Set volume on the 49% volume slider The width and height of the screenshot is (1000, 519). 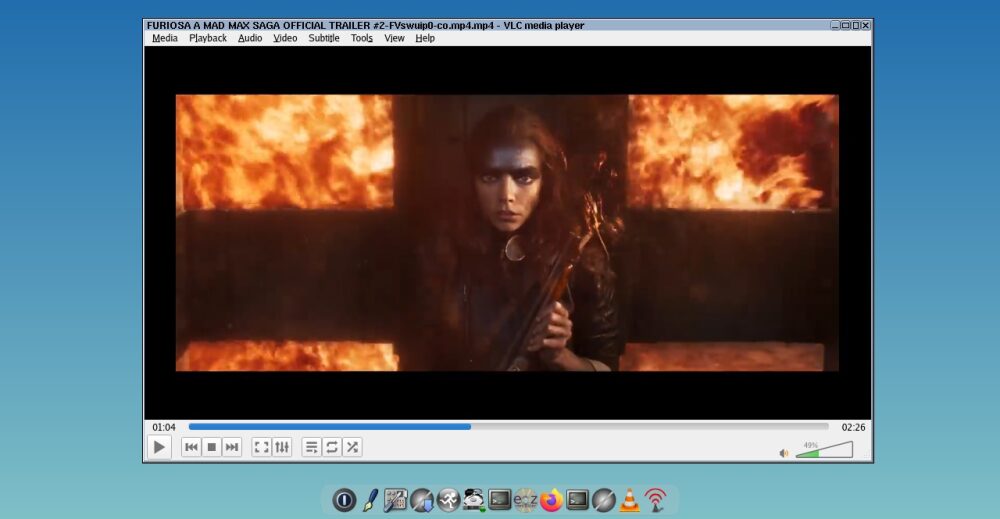824,450
